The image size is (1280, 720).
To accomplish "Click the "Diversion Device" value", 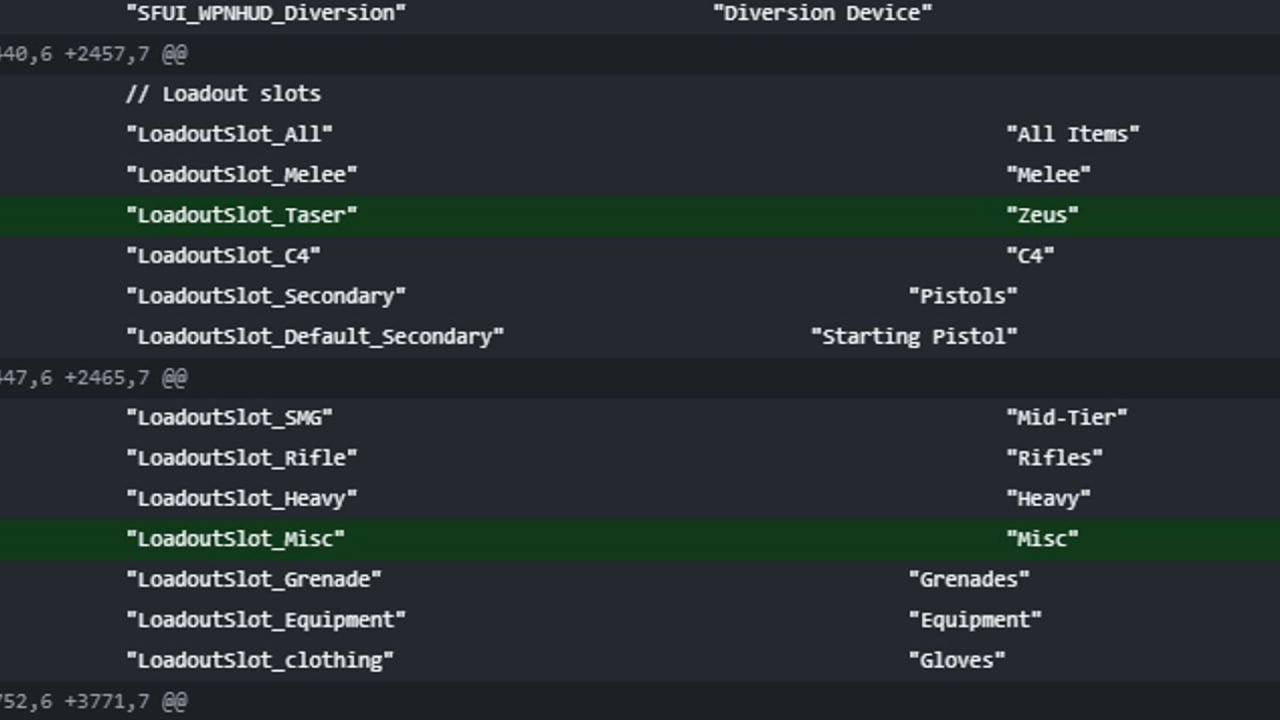I will pyautogui.click(x=822, y=13).
